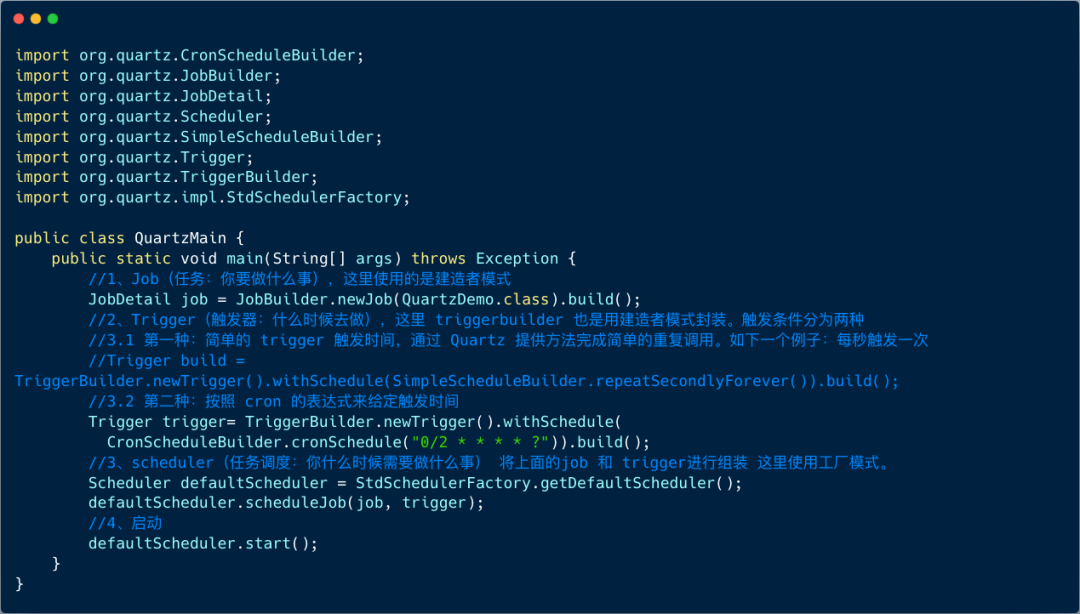Click the defaultScheduler.start() line
Viewport: 1080px width, 614px height.
pyautogui.click(x=203, y=544)
